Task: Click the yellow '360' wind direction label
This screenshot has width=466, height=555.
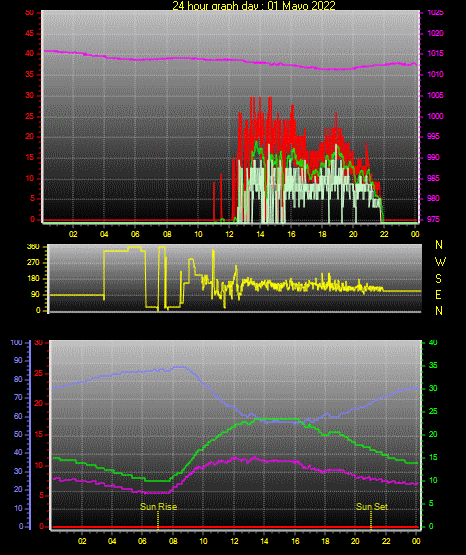Action: [x=33, y=247]
